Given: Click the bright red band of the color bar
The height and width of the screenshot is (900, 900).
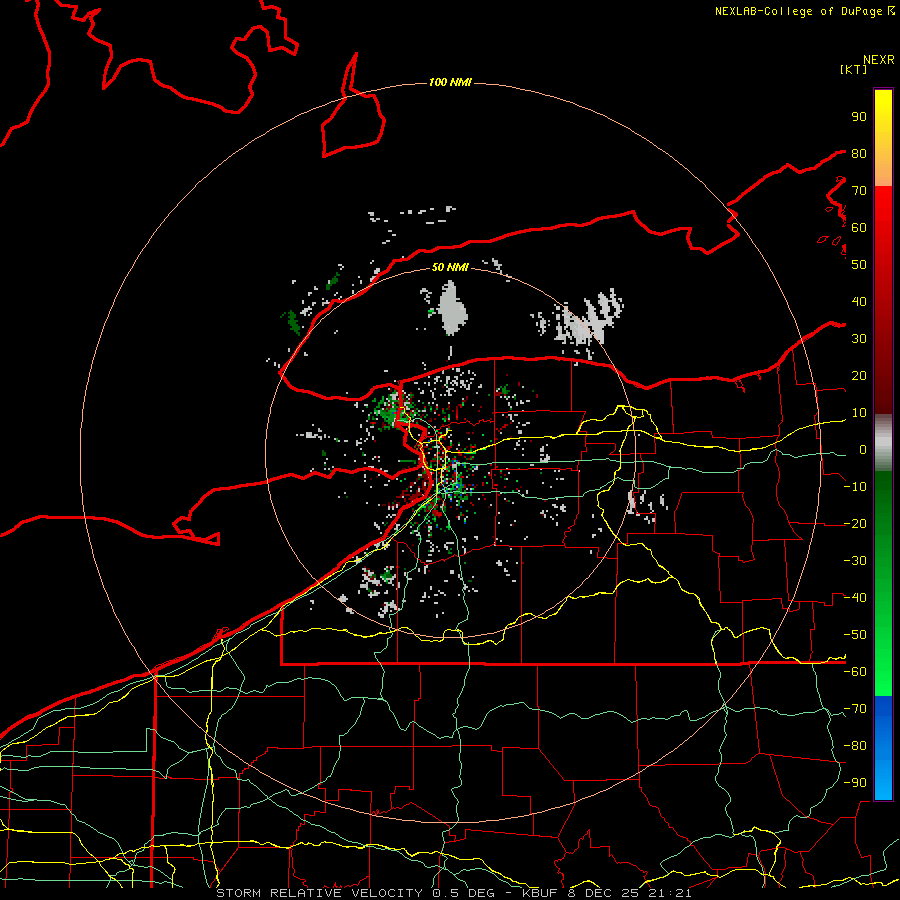Looking at the screenshot, I should coord(883,210).
